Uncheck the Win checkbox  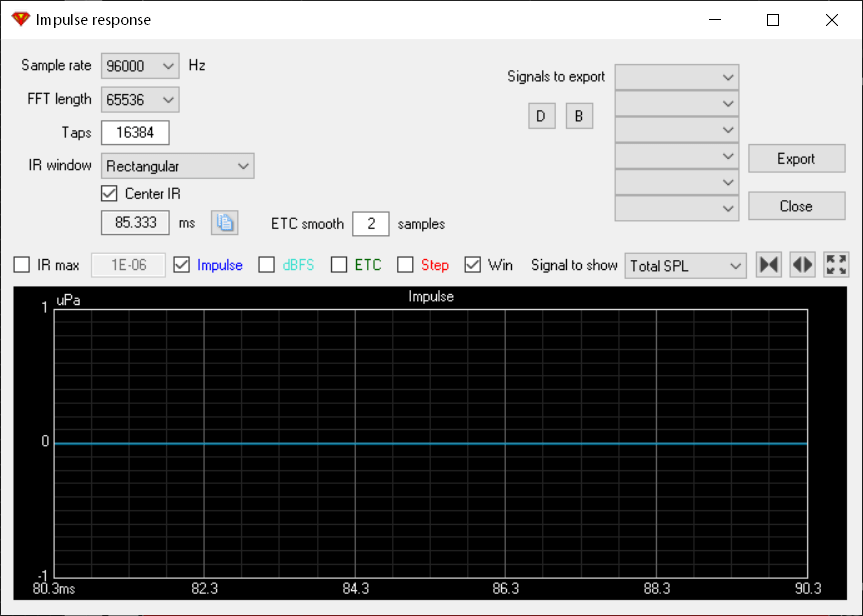coord(473,265)
